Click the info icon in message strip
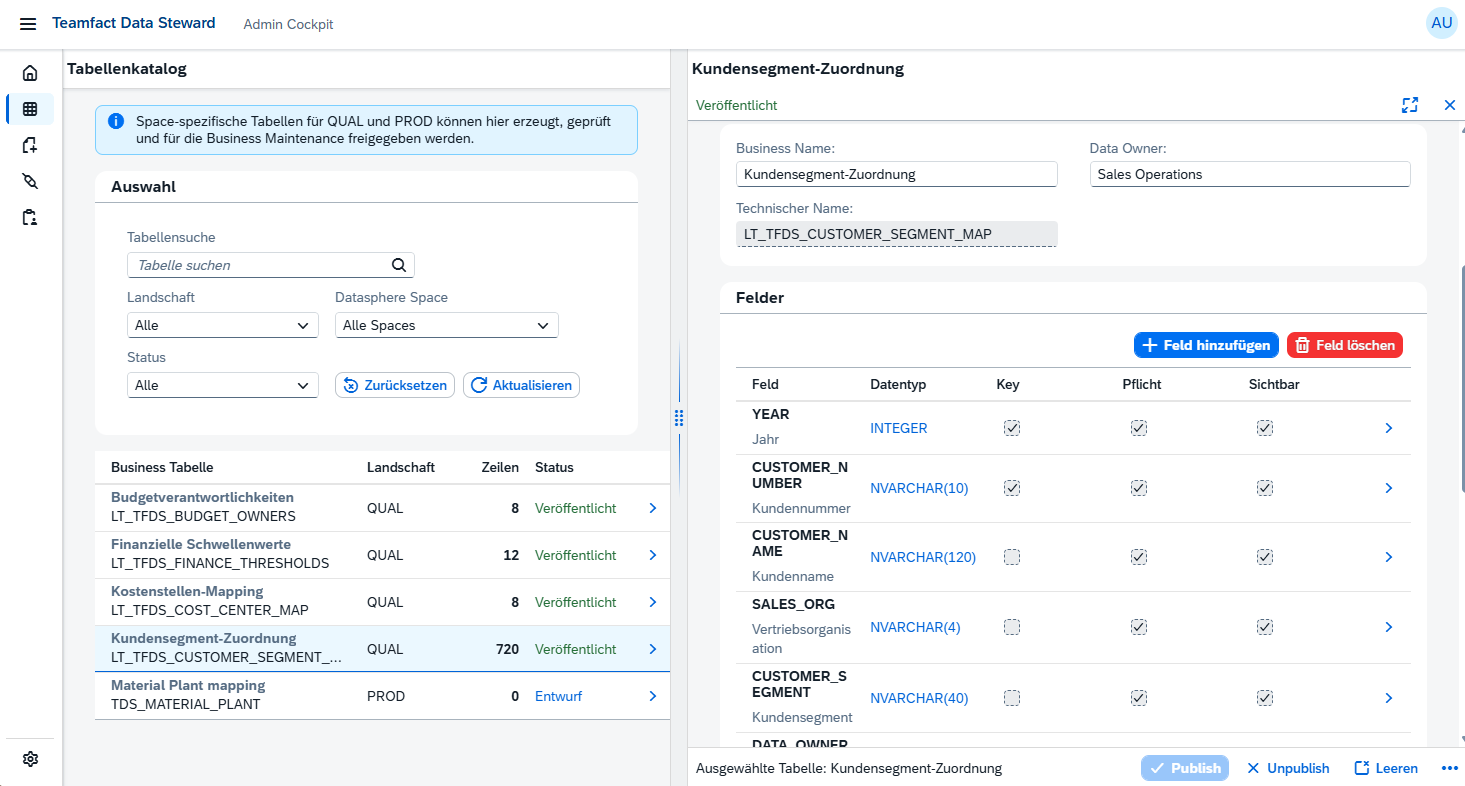The width and height of the screenshot is (1465, 786). 116,121
